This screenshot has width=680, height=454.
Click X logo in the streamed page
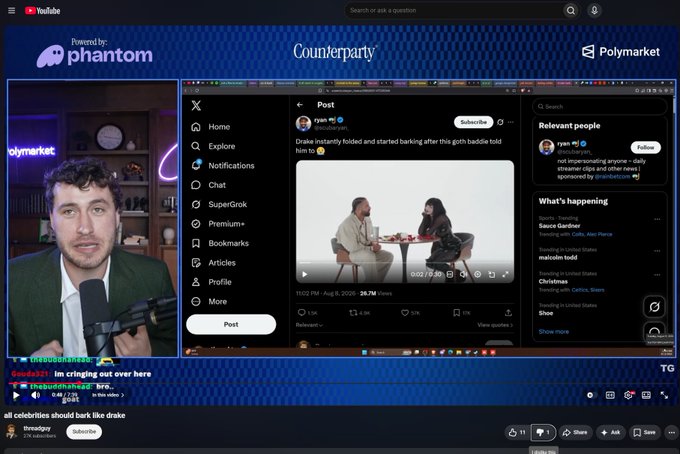coord(196,105)
